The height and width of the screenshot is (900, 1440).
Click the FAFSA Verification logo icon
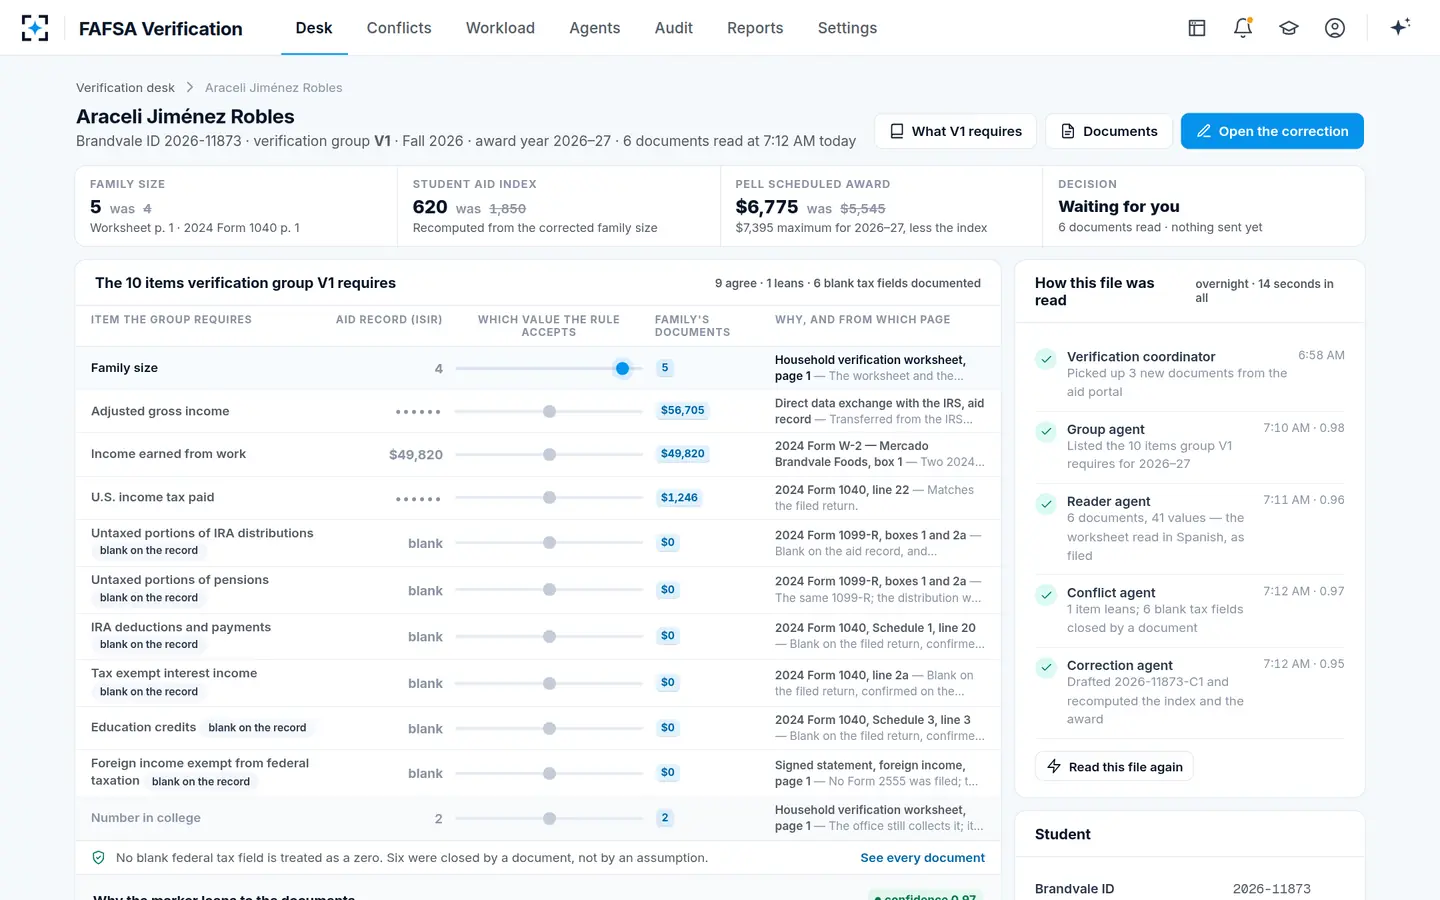point(35,28)
